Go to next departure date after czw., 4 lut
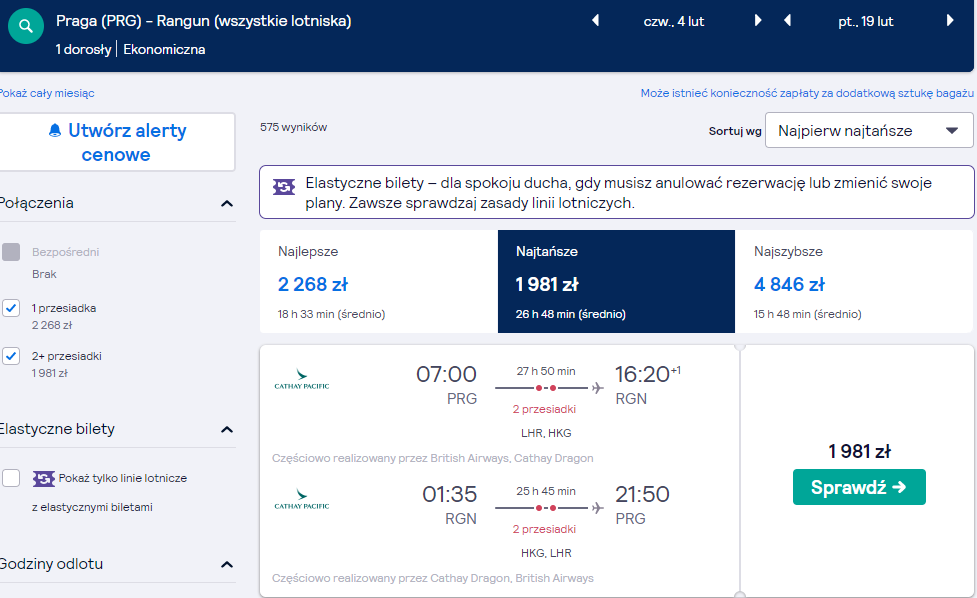977x598 pixels. (758, 21)
